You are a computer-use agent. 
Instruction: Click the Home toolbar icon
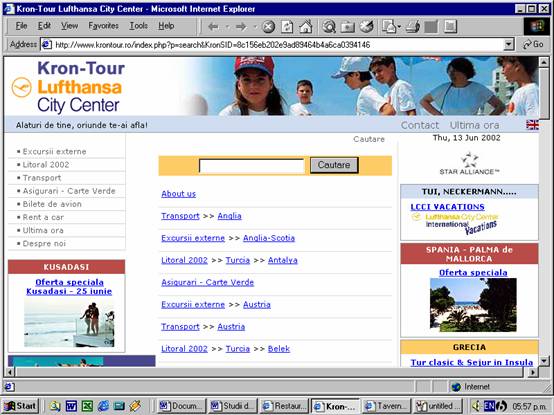pos(306,26)
